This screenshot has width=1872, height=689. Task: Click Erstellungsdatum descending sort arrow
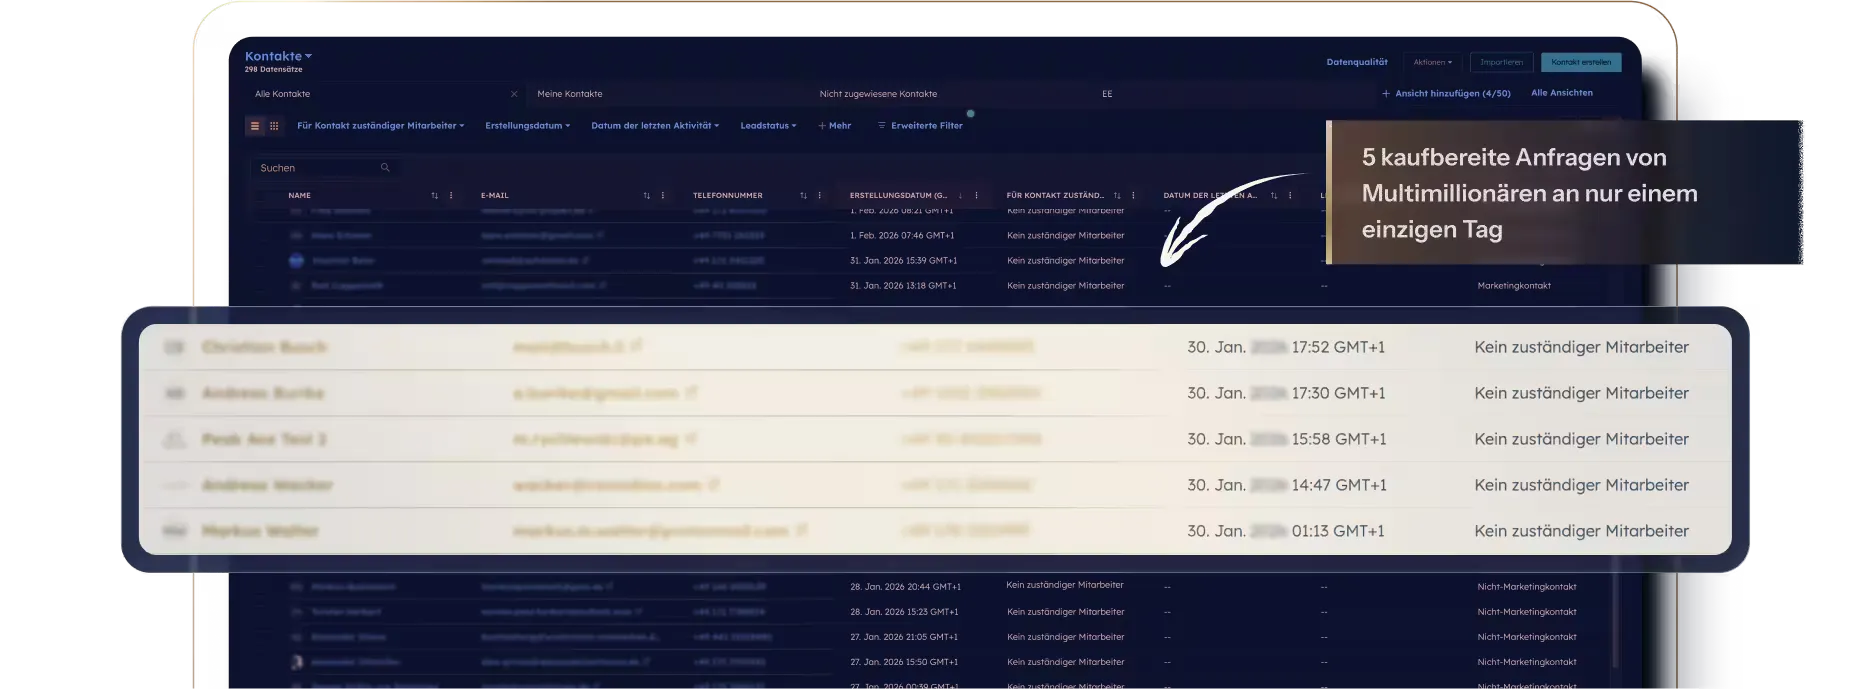tap(961, 196)
